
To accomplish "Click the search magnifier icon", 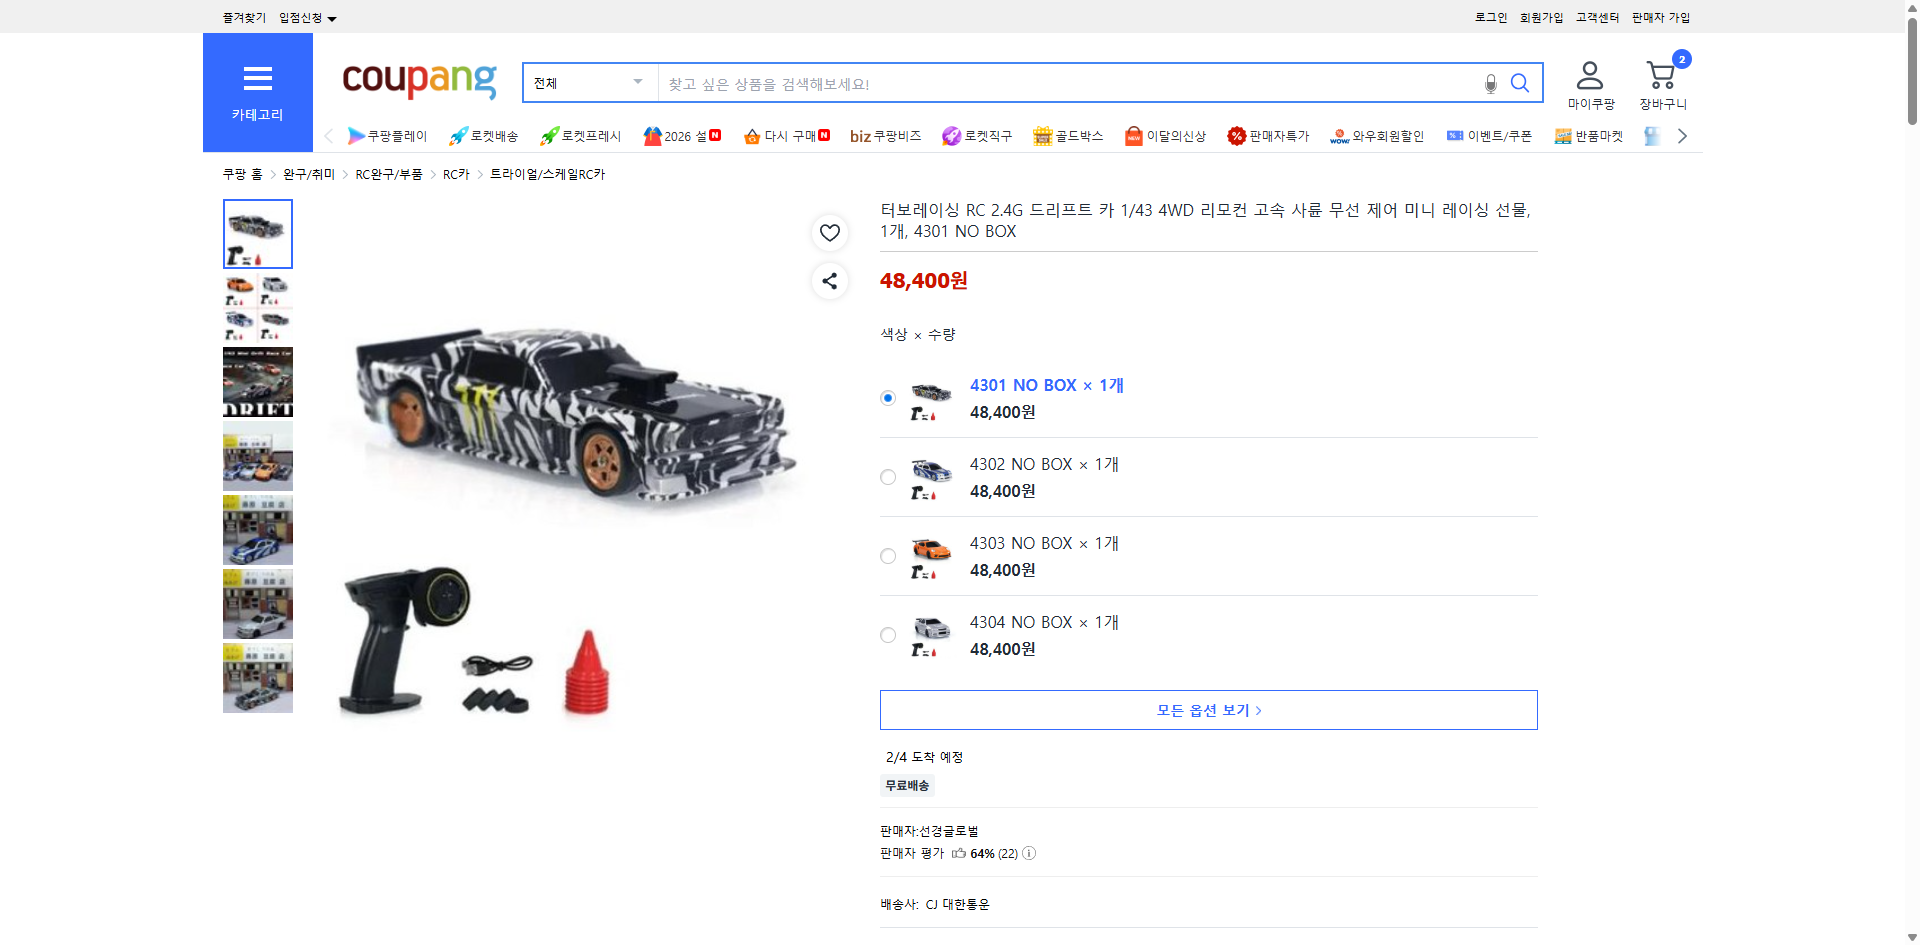I will pyautogui.click(x=1519, y=83).
